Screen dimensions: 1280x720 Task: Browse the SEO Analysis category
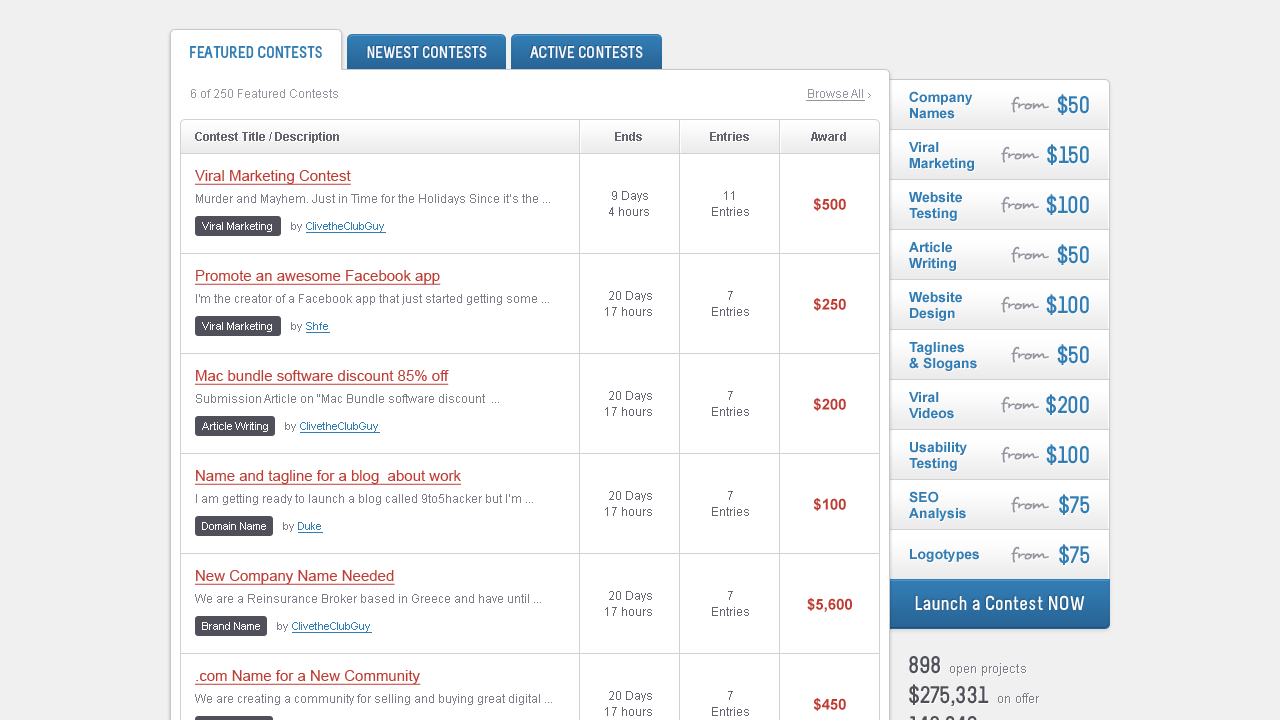tap(937, 505)
